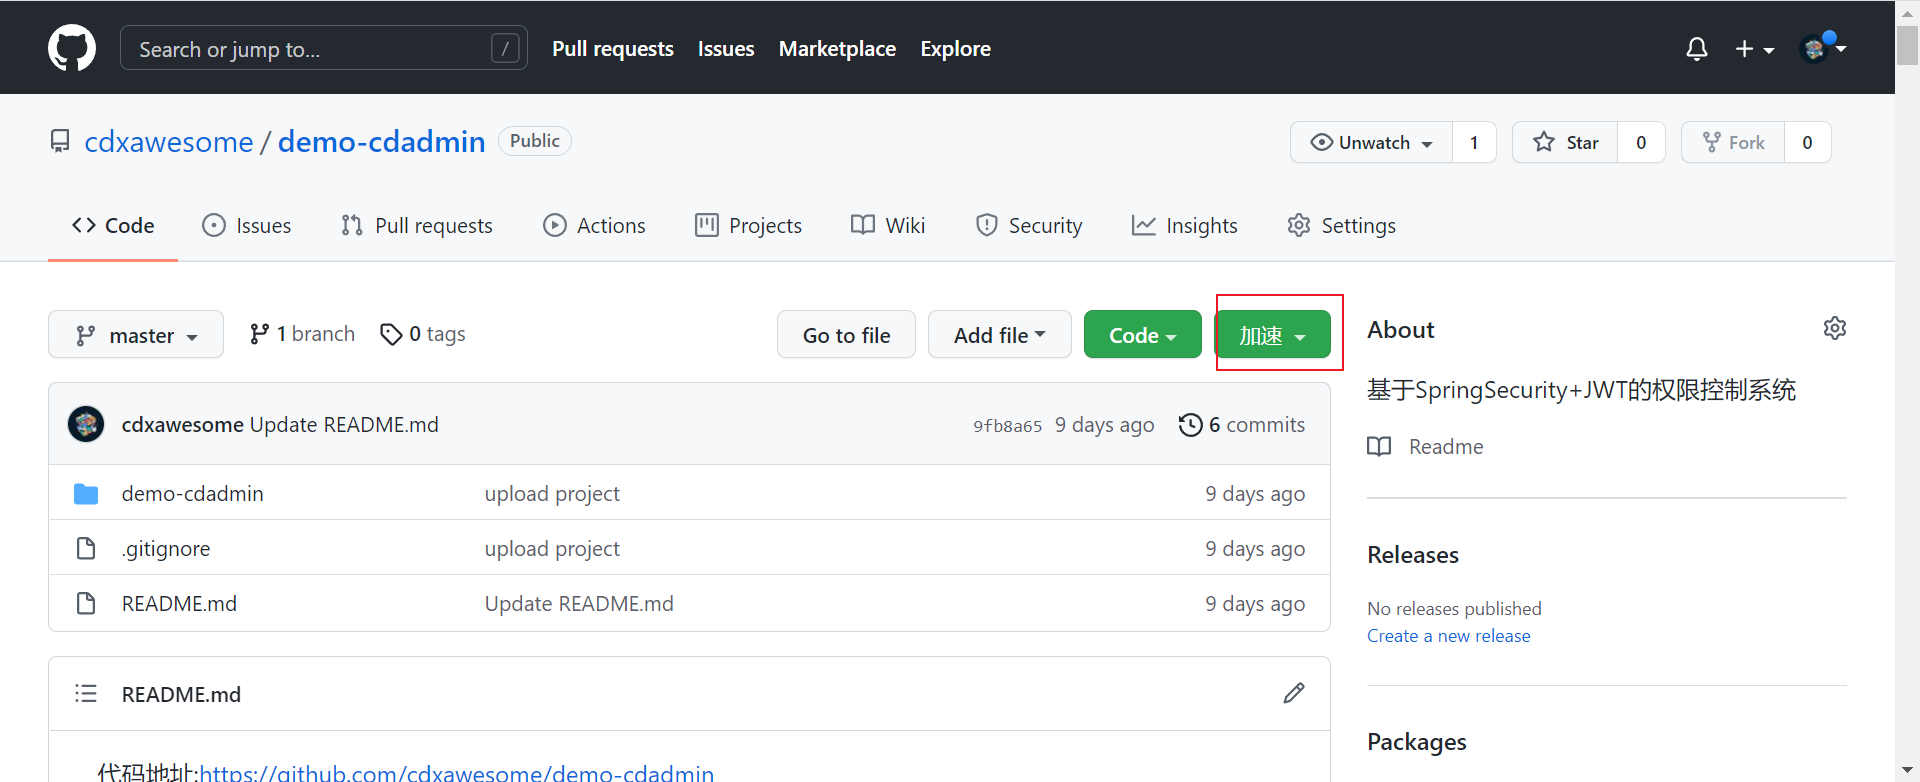1920x782 pixels.
Task: Click Create a new release
Action: 1449,636
